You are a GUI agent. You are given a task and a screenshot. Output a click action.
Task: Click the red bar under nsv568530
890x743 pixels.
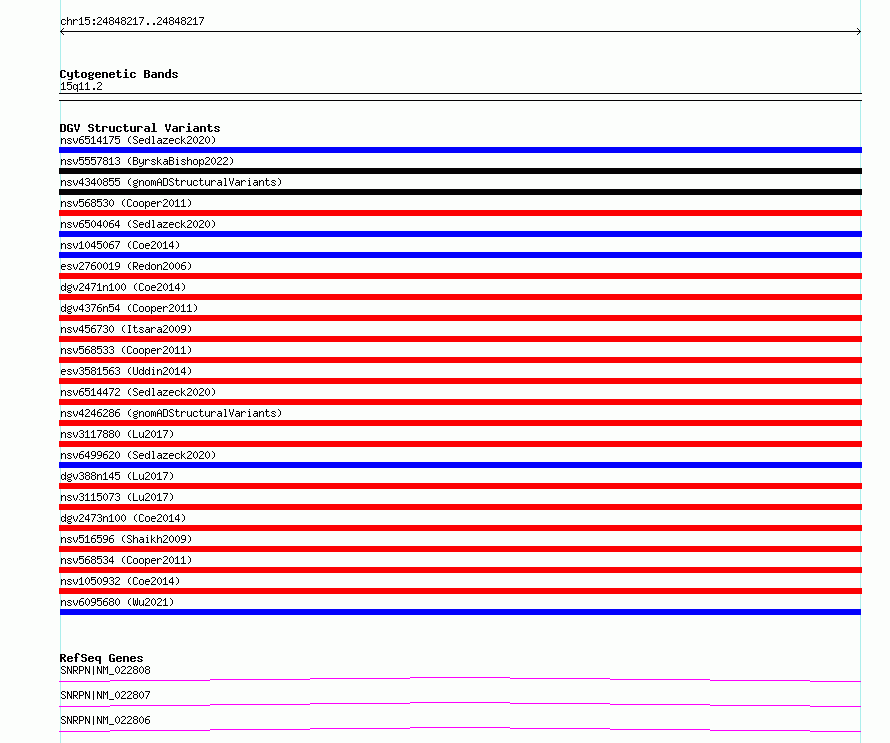[x=460, y=213]
